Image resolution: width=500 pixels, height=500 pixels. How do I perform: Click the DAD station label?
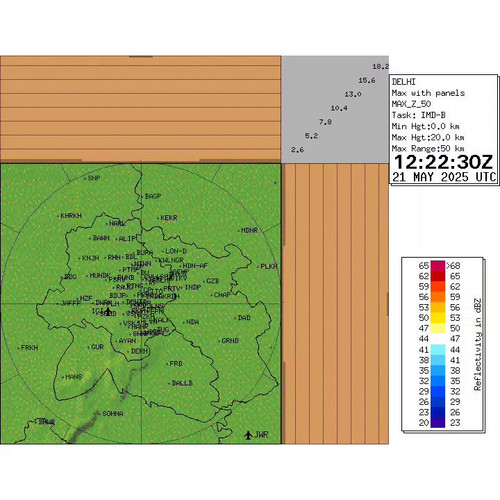coord(244,318)
